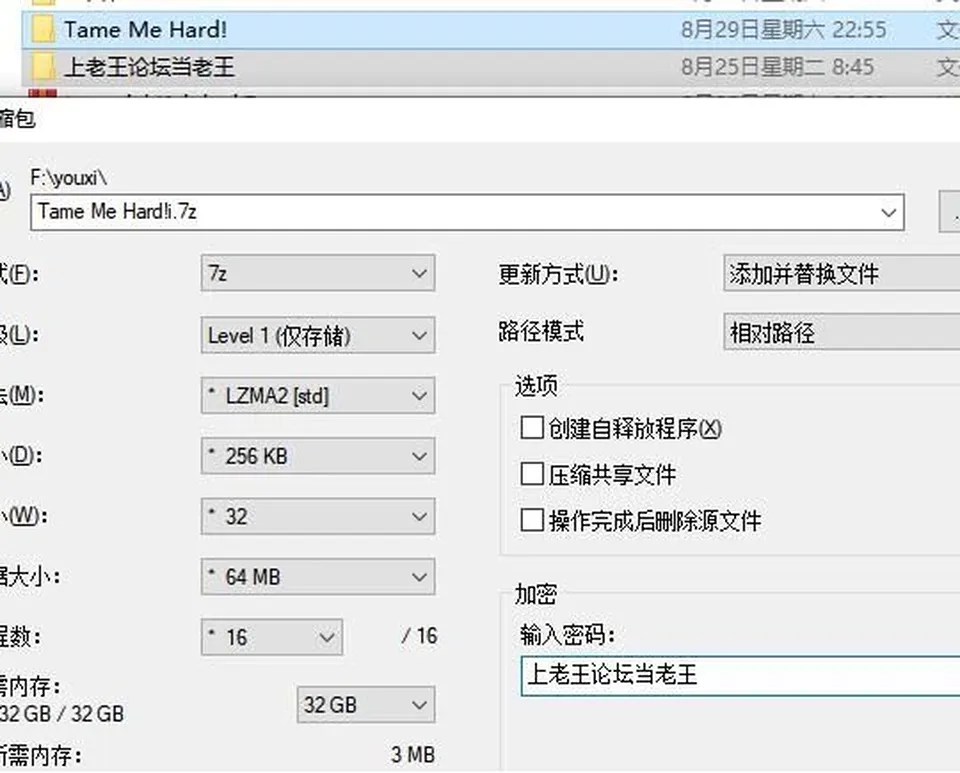The image size is (960, 773).
Task: Click the 输入密码: label
Action: (x=568, y=635)
